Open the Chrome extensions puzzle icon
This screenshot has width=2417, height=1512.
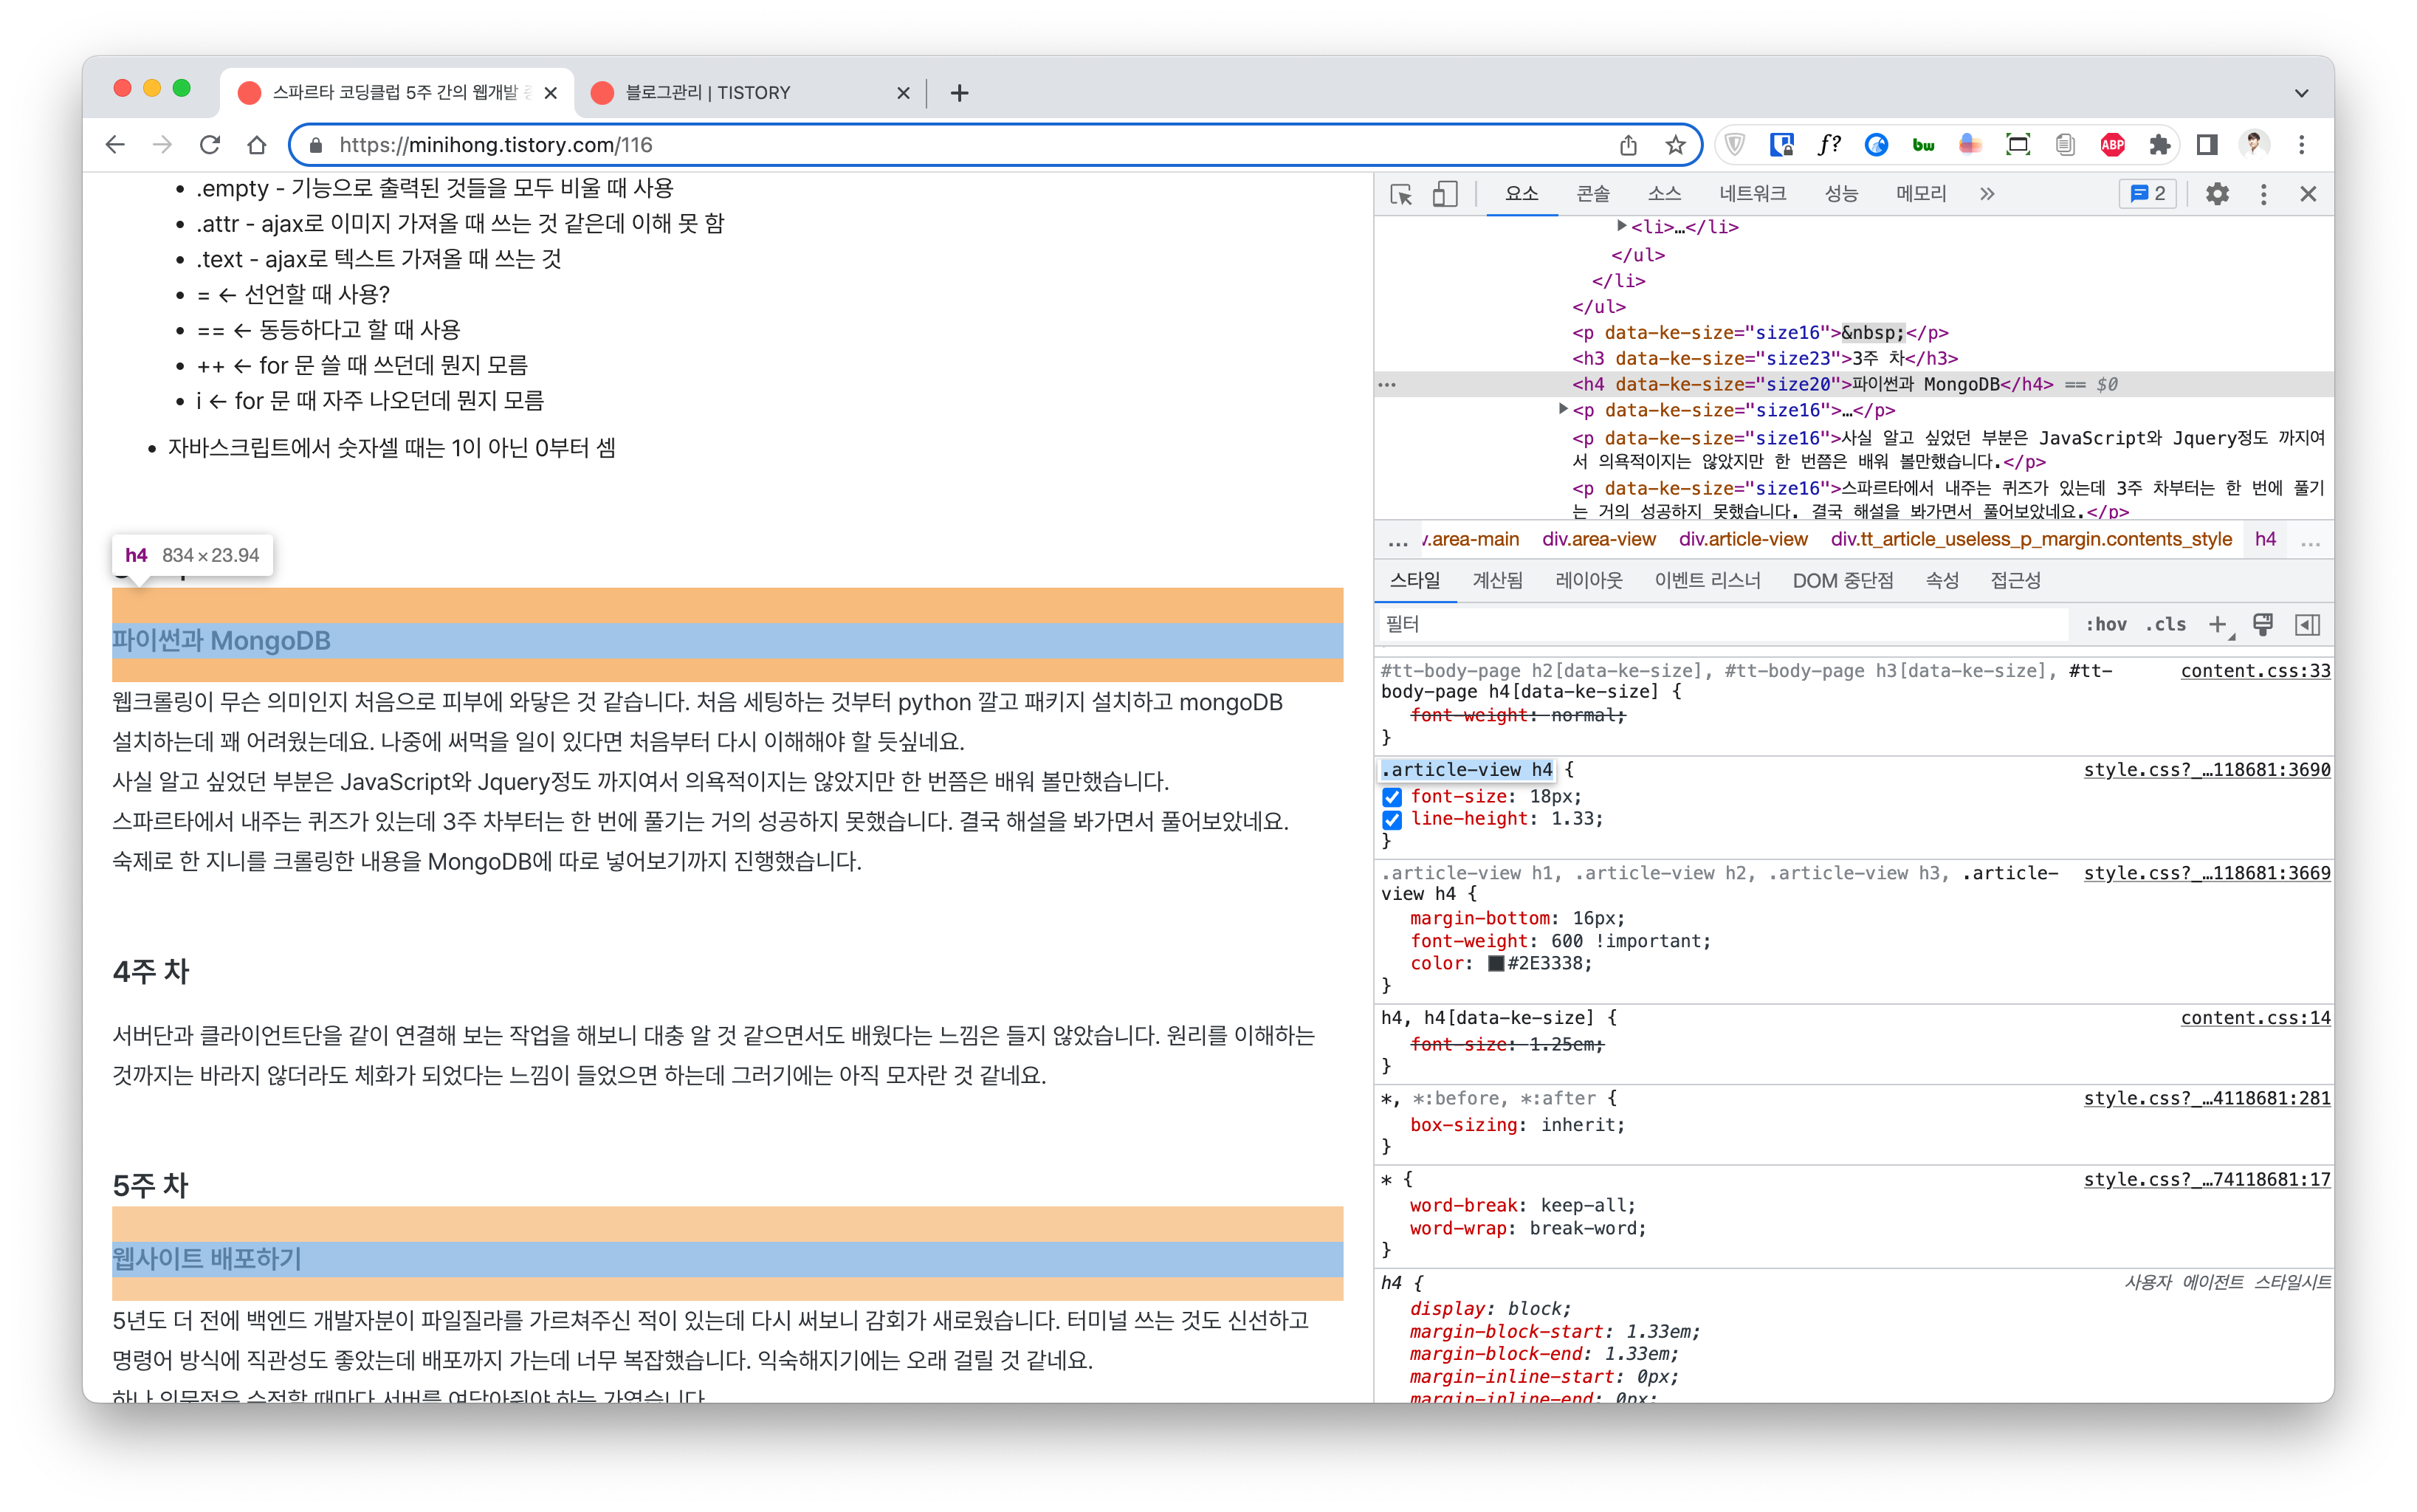(2159, 145)
